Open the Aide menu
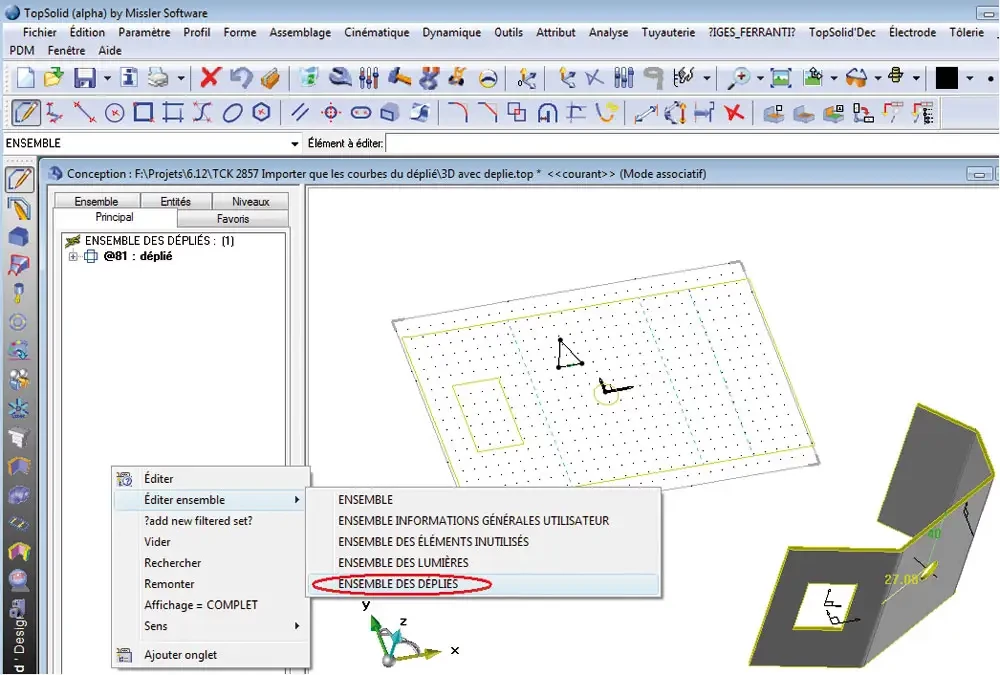The height and width of the screenshot is (675, 1000). tap(110, 50)
